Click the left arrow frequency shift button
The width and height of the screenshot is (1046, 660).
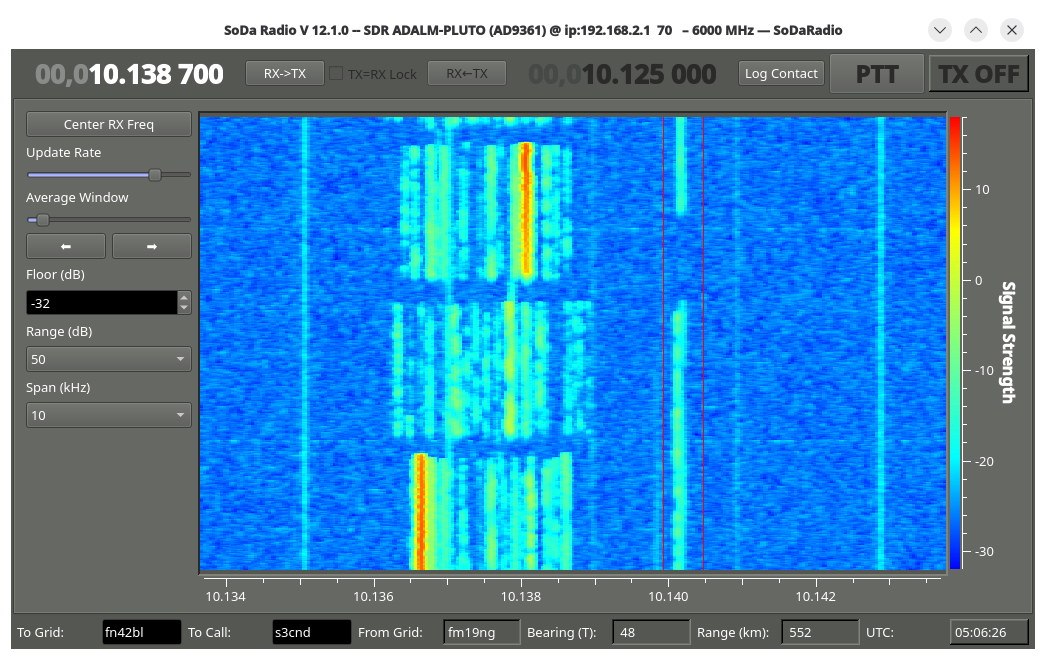pyautogui.click(x=65, y=246)
